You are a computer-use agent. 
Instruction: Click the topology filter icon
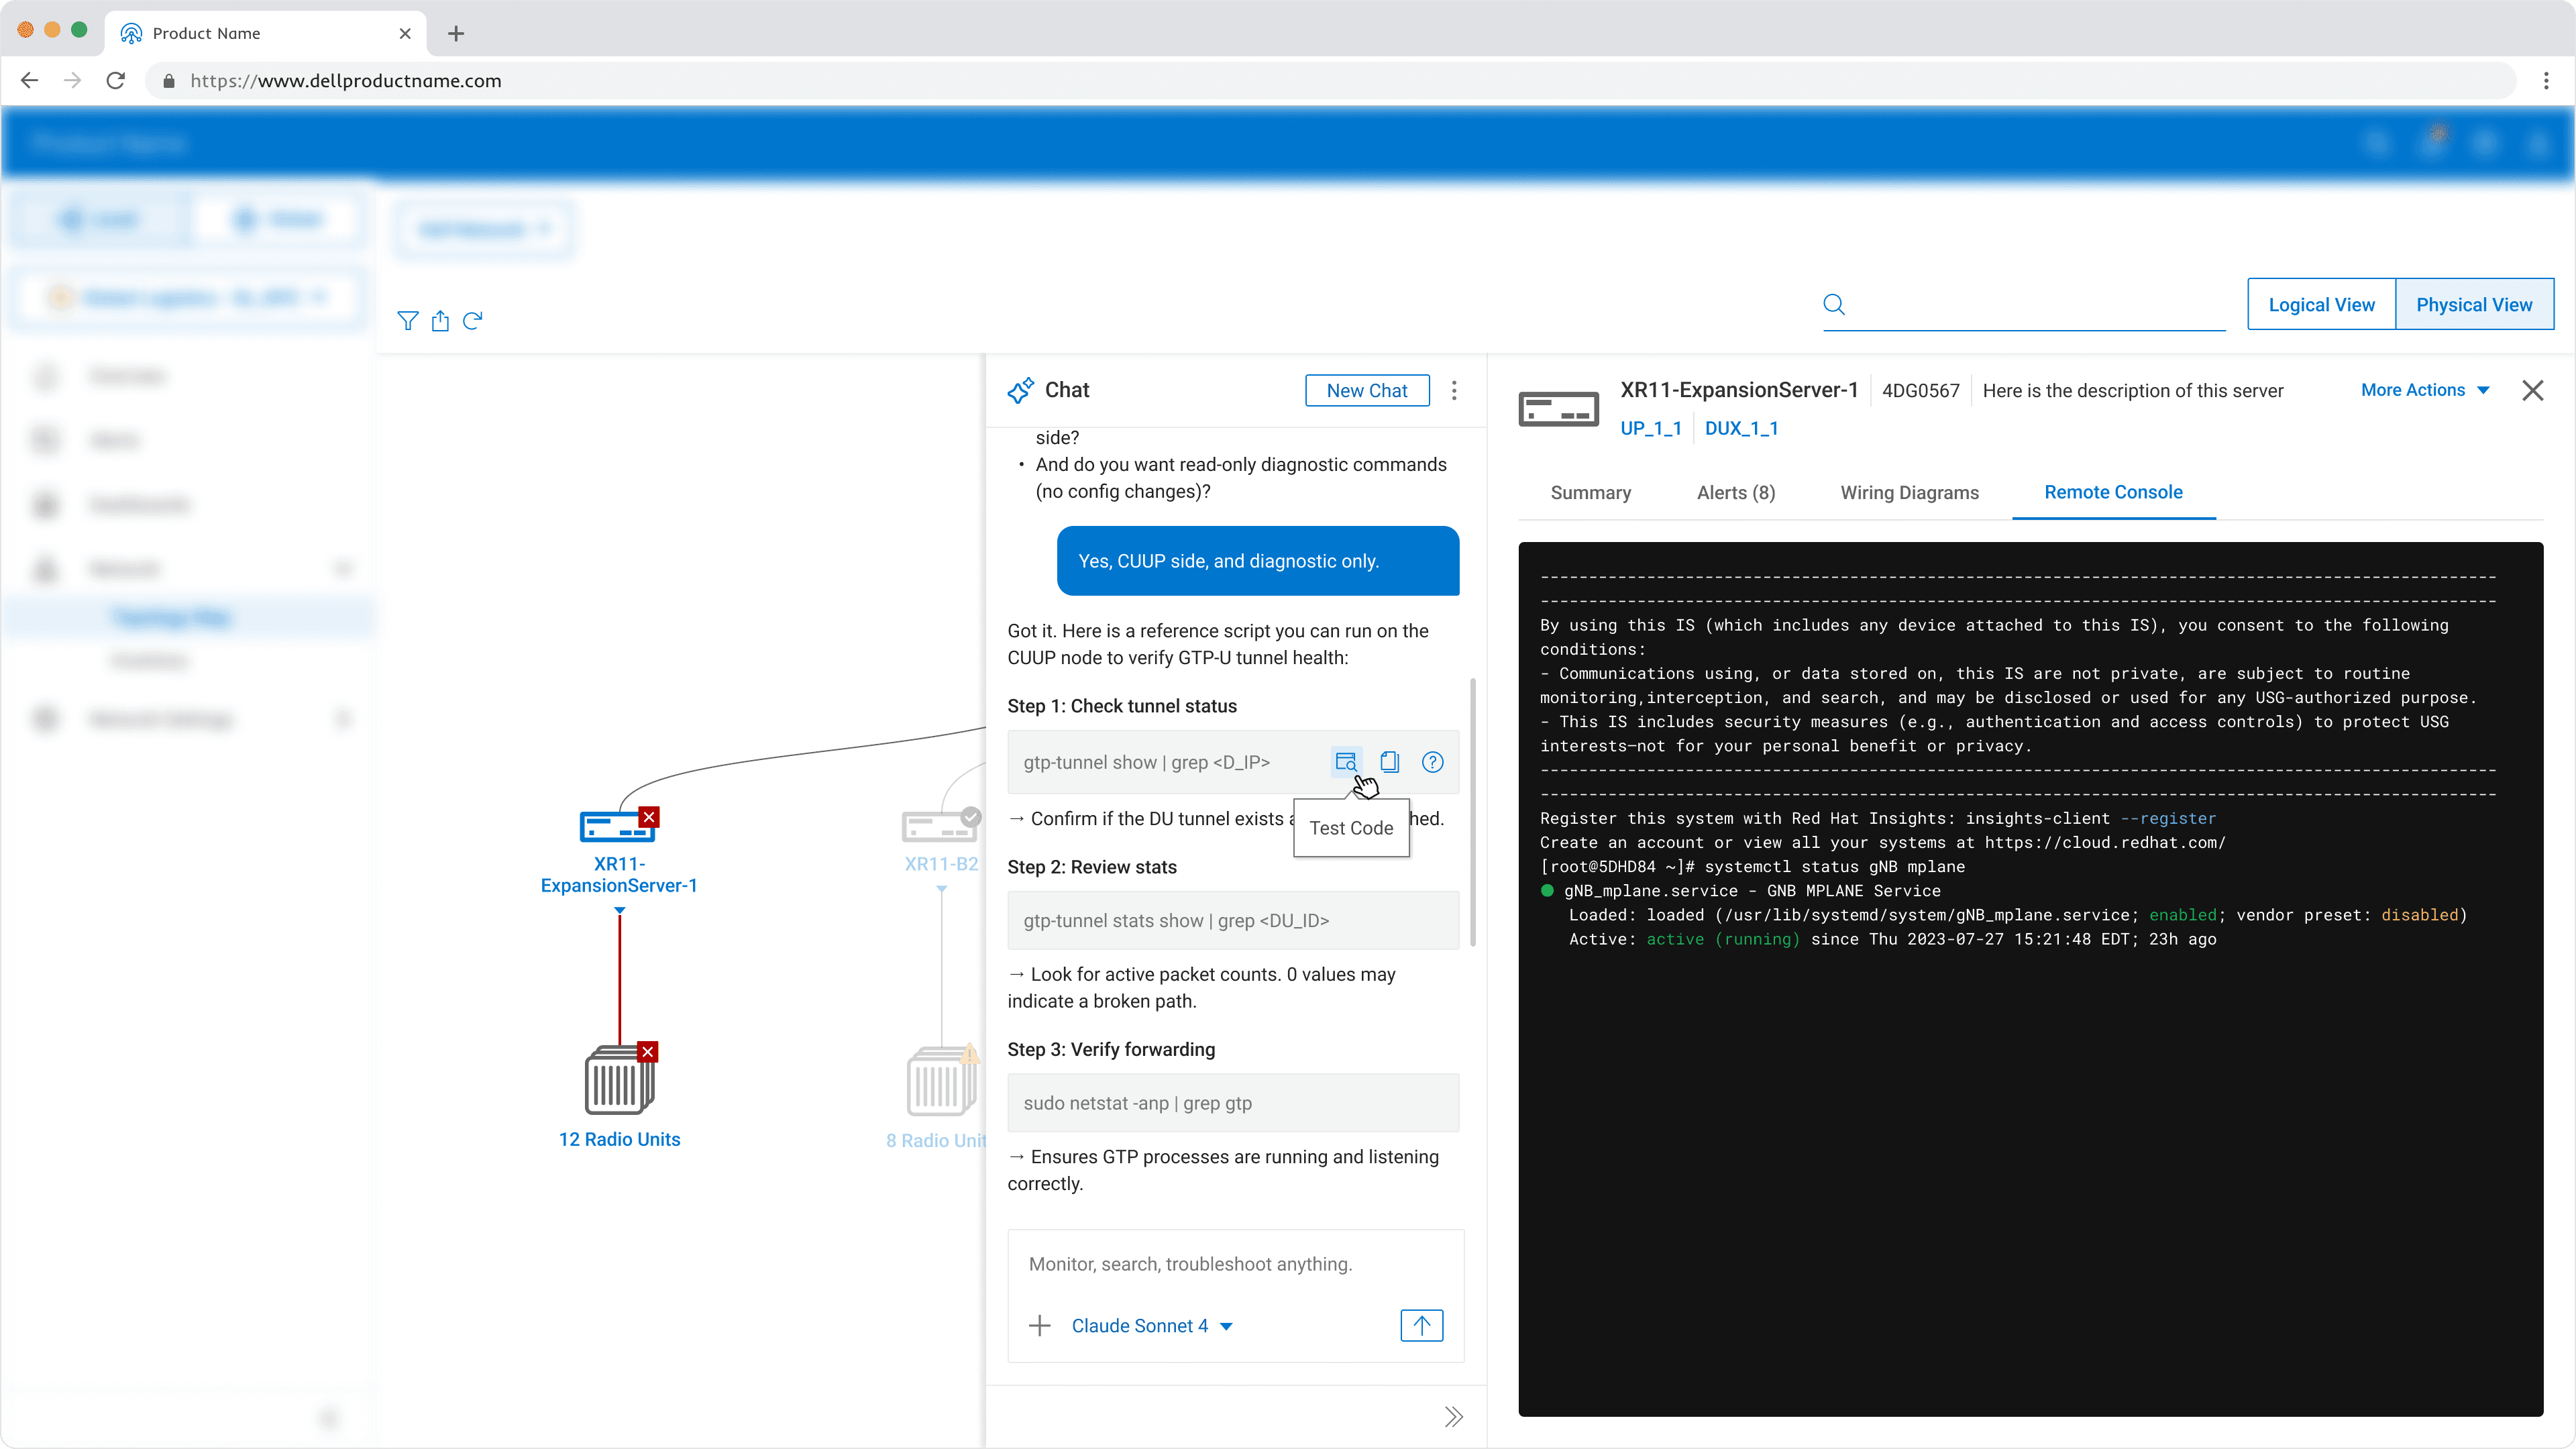[x=407, y=321]
